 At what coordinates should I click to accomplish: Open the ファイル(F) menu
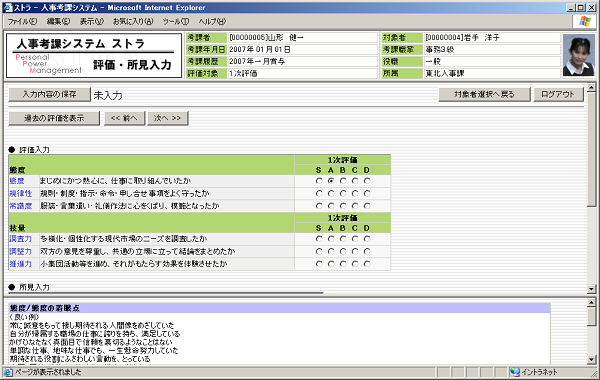[x=23, y=21]
